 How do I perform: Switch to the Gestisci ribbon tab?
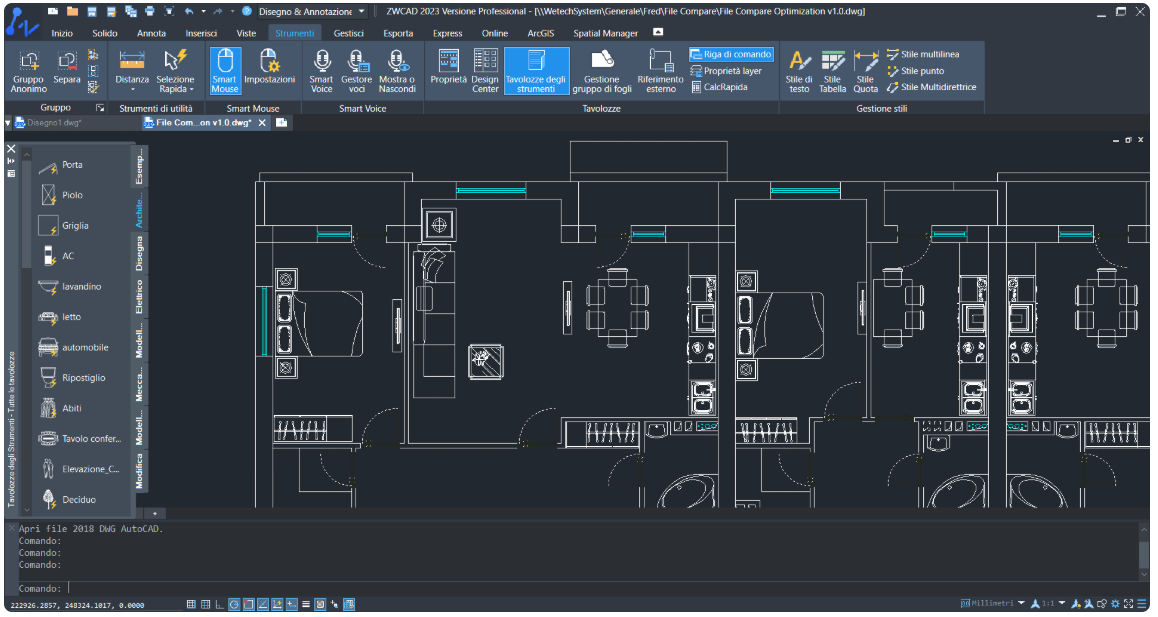pos(349,33)
